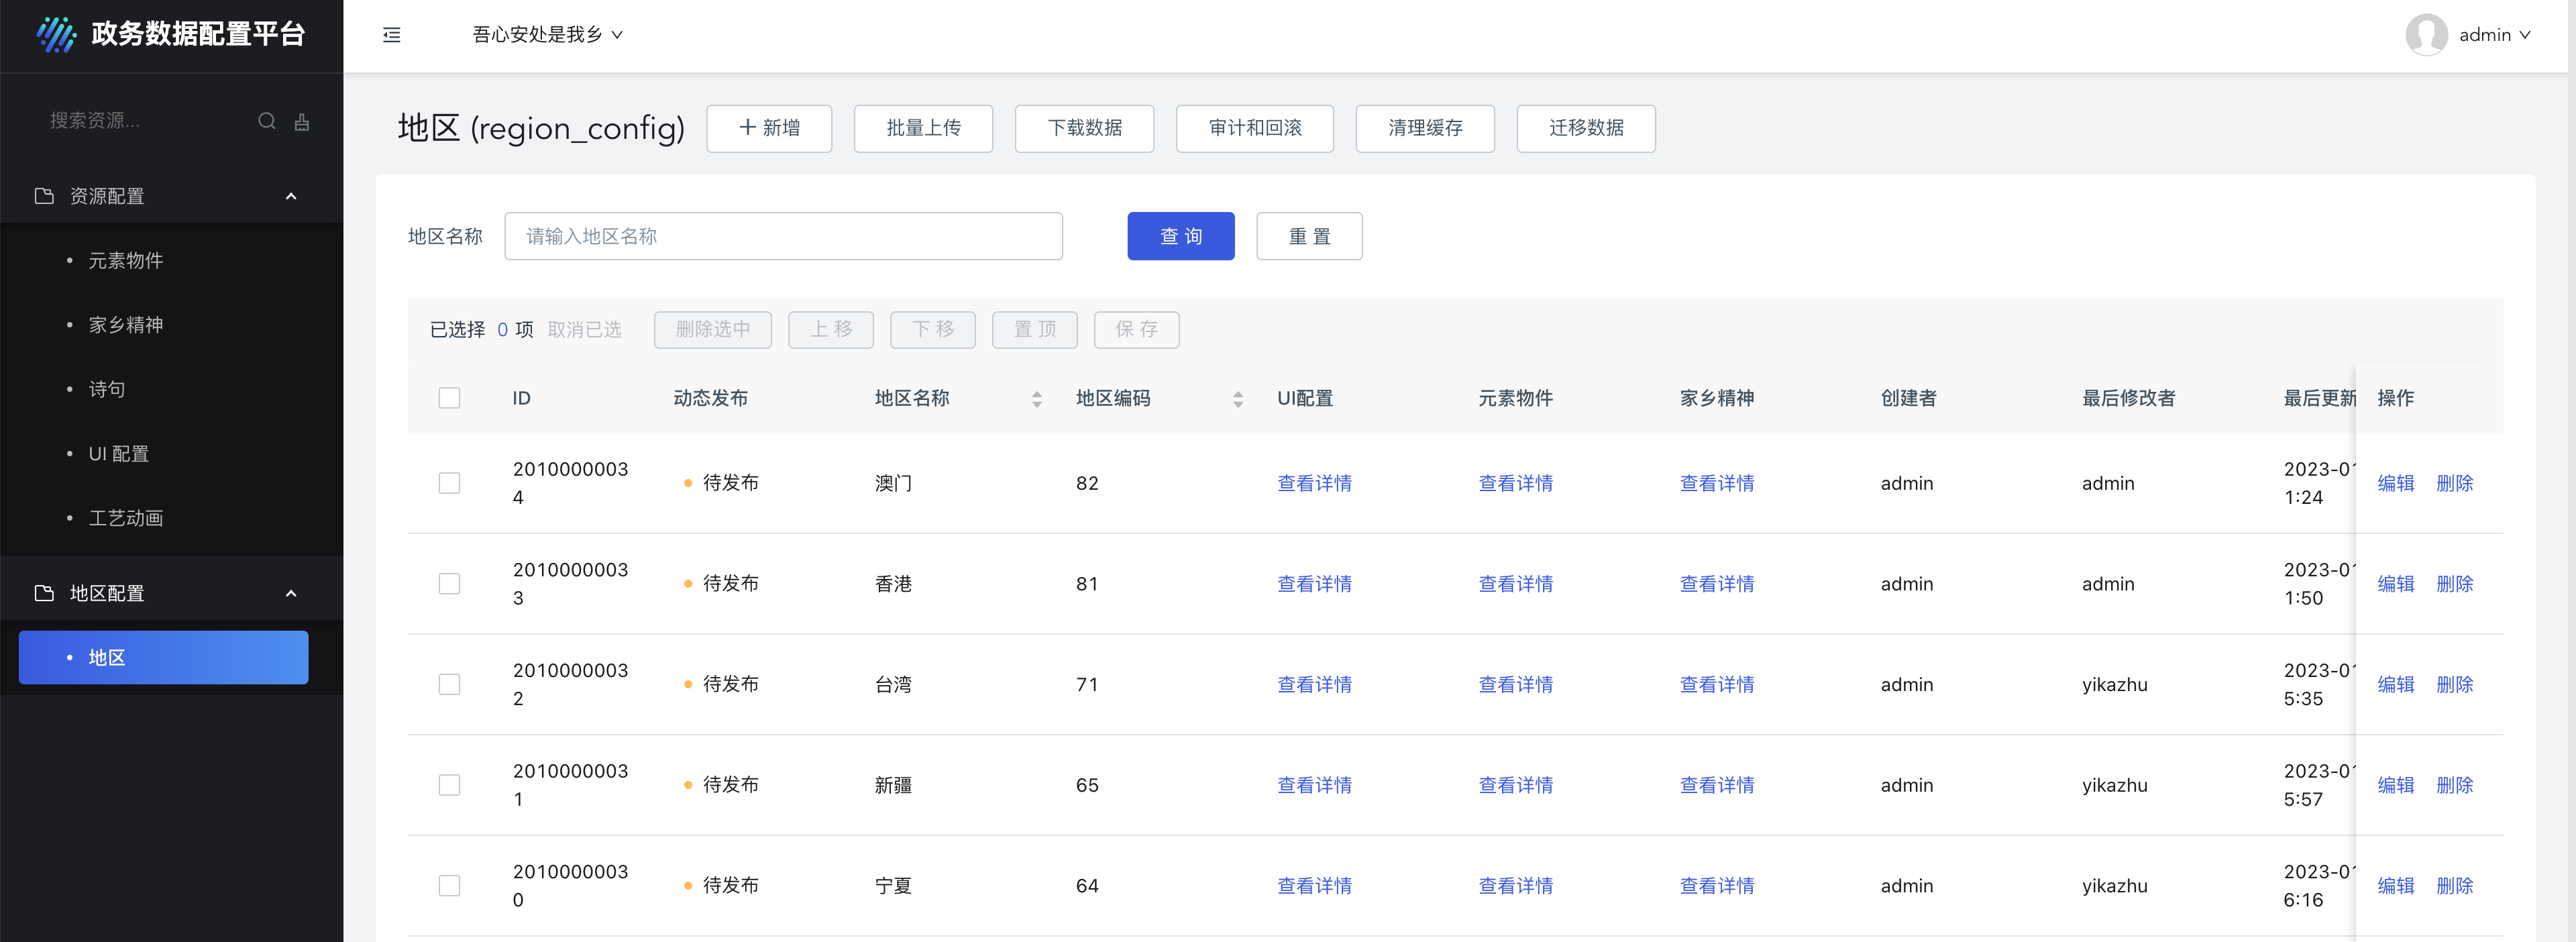Edit the 台湾 row
Image resolution: width=2576 pixels, height=942 pixels.
pos(2396,684)
